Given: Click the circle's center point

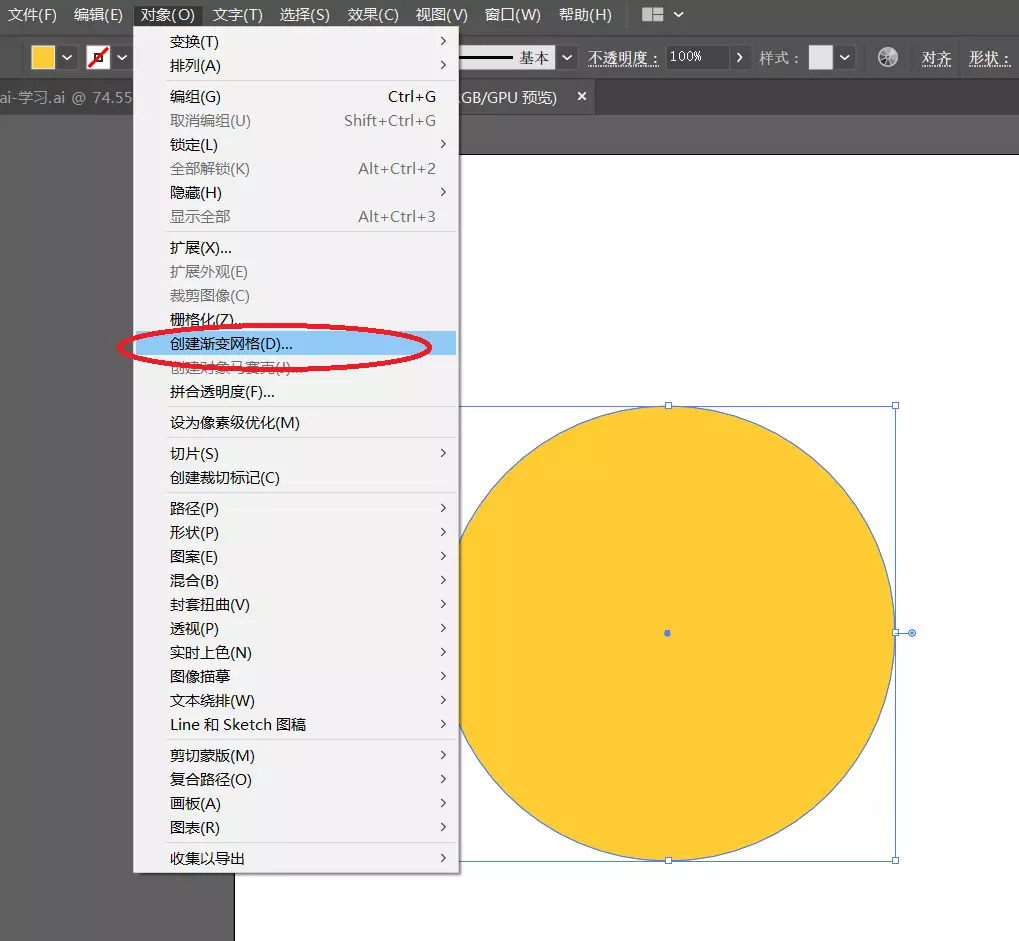Looking at the screenshot, I should (667, 633).
